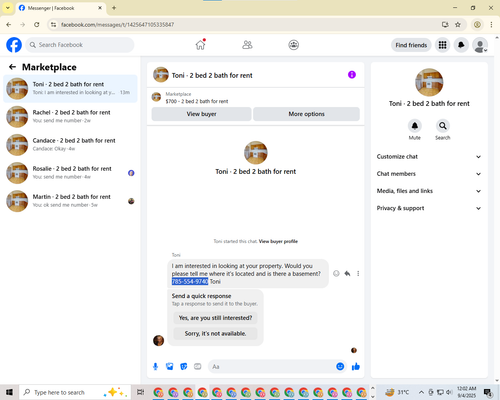The height and width of the screenshot is (400, 500).
Task: Go back from the Marketplace list
Action: pos(12,67)
